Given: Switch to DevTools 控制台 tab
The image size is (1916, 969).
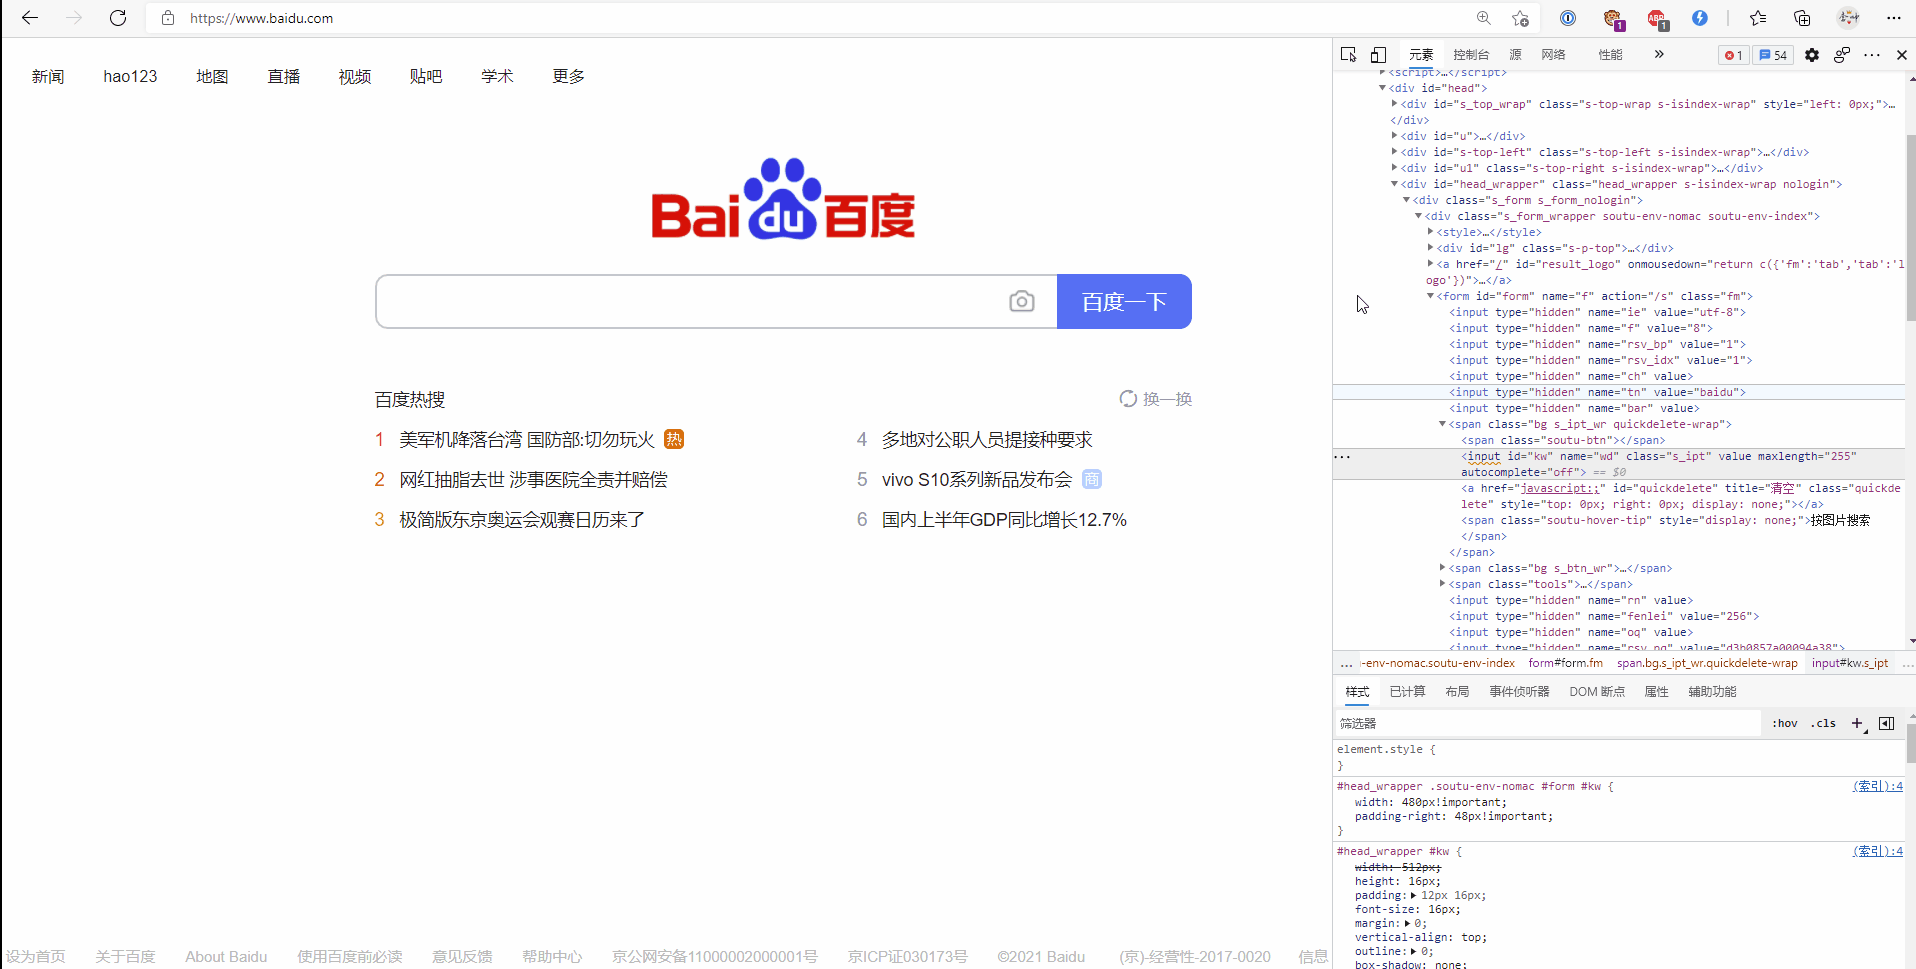Looking at the screenshot, I should pos(1471,55).
